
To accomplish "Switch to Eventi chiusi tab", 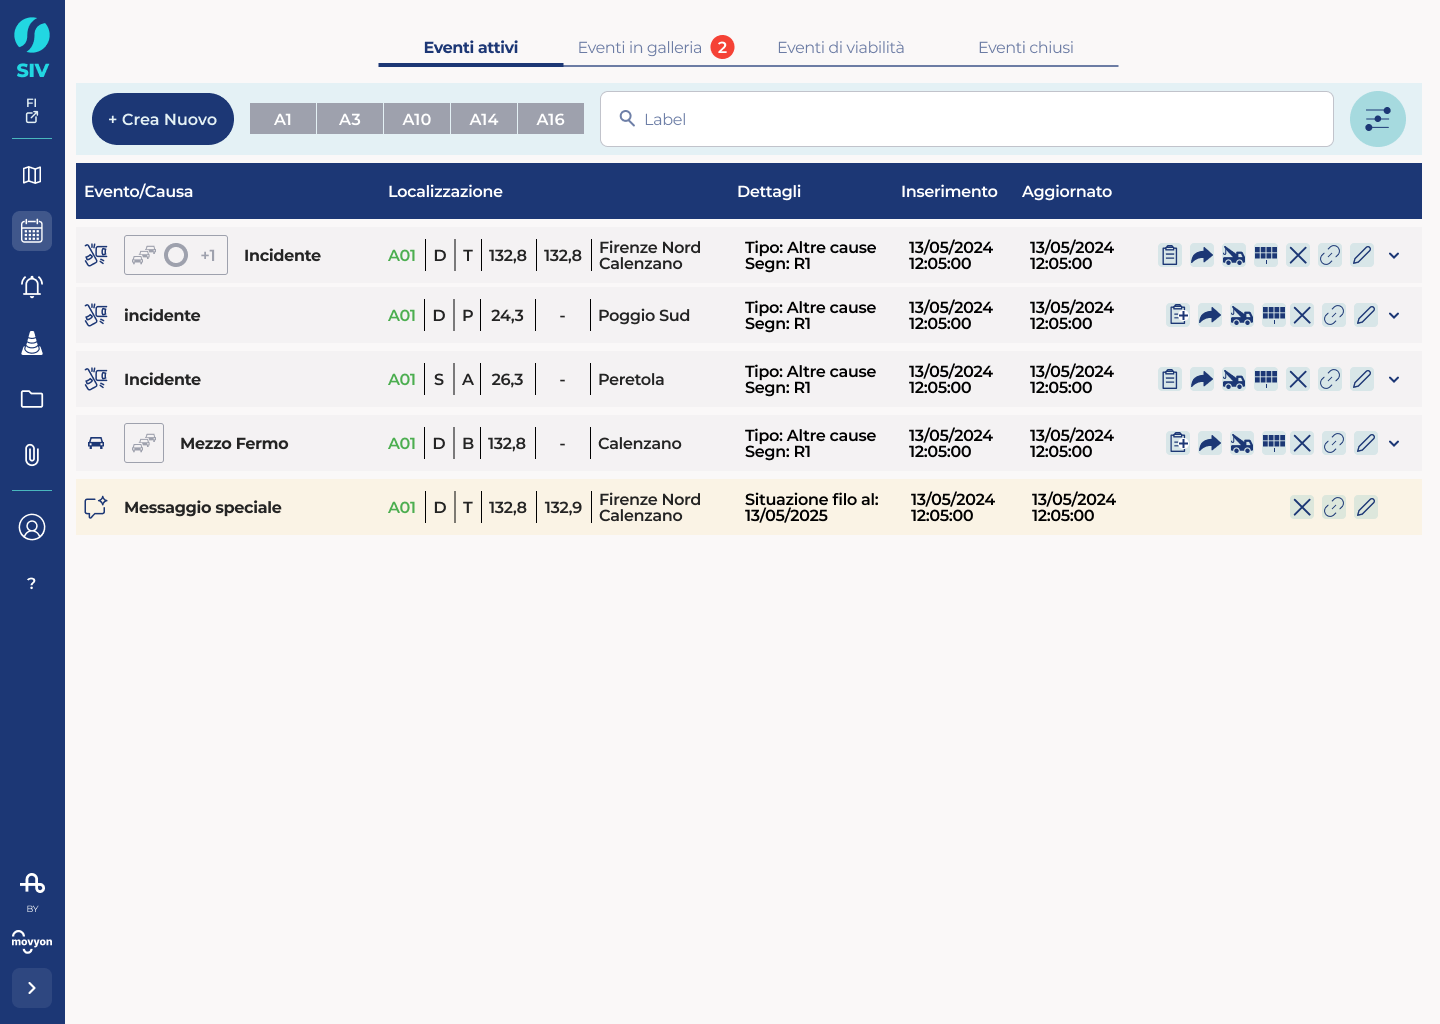I will [1026, 47].
